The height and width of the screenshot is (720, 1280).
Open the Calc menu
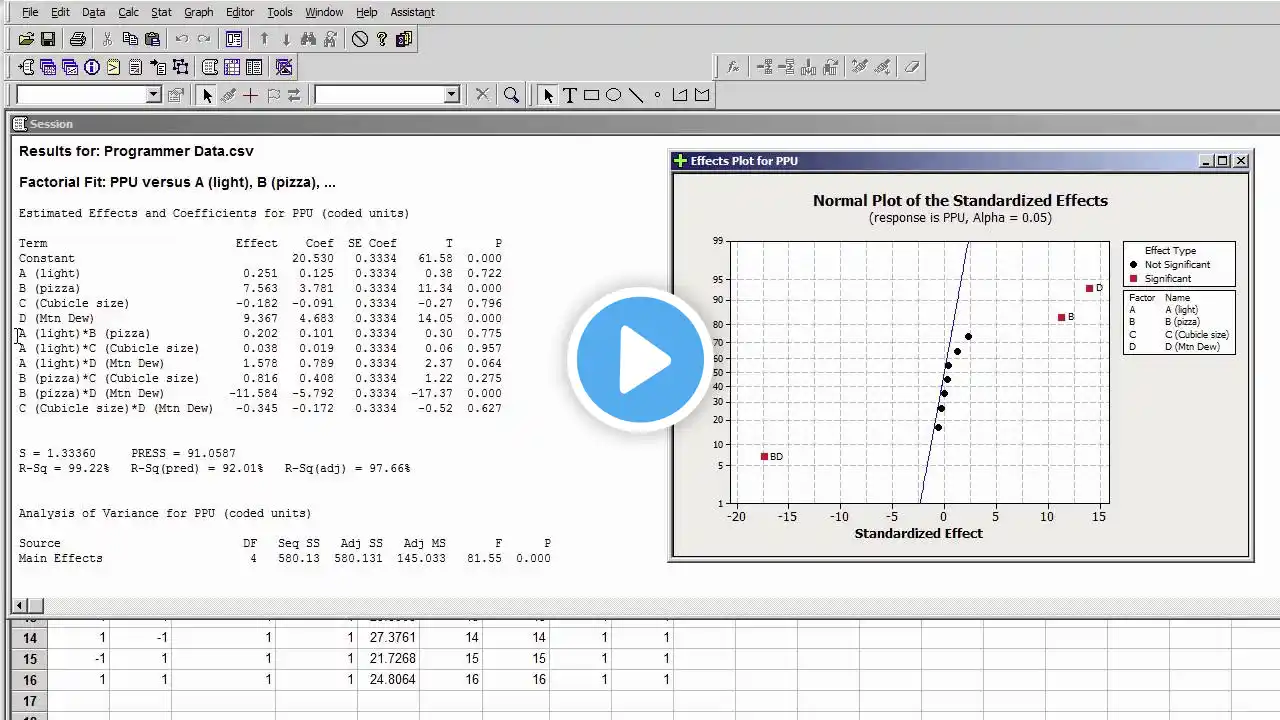pos(128,12)
